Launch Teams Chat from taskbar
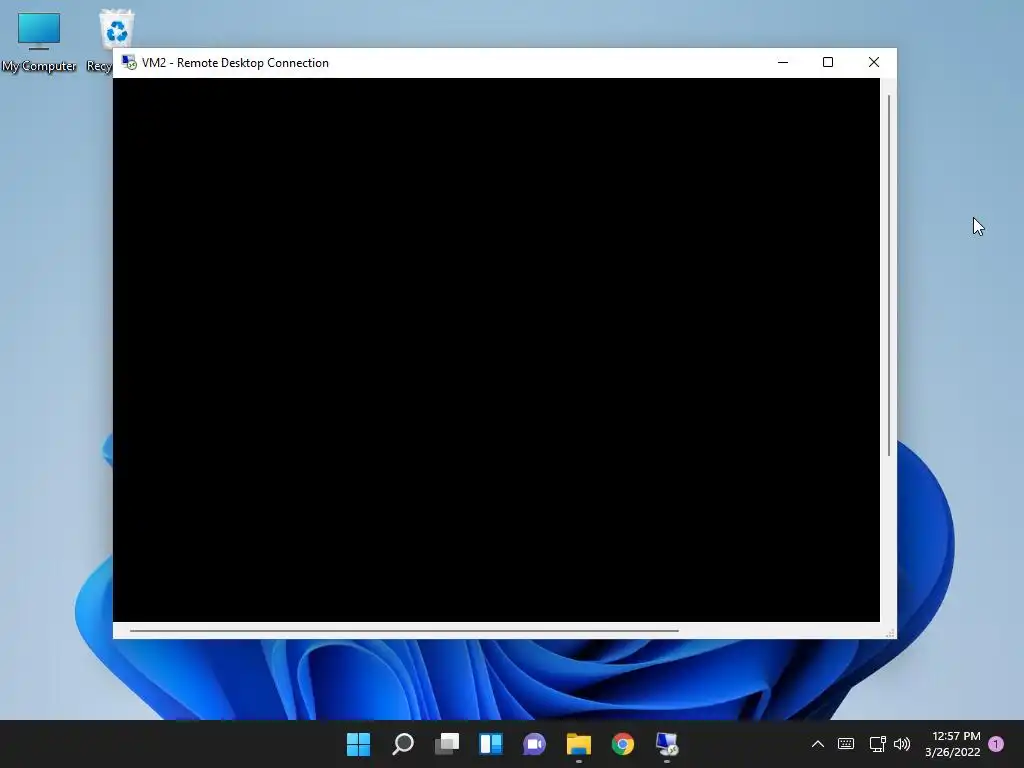This screenshot has height=768, width=1024. (535, 744)
